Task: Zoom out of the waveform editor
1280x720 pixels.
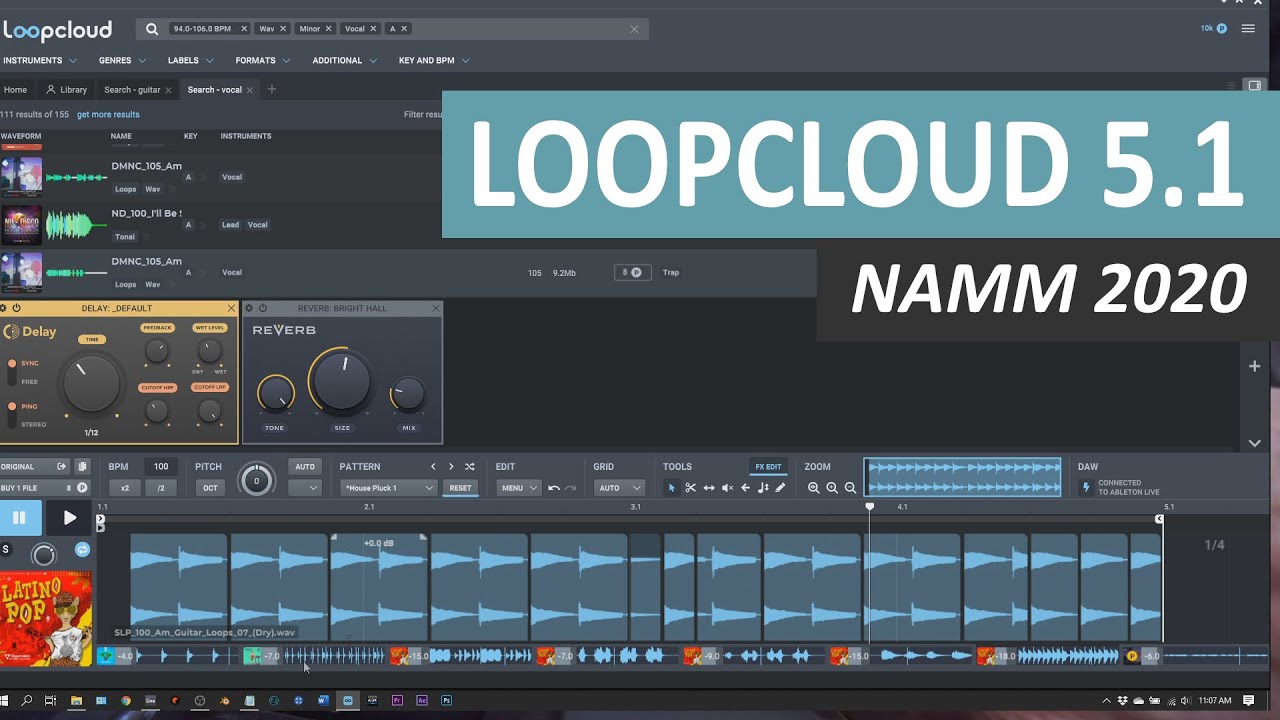Action: (850, 488)
